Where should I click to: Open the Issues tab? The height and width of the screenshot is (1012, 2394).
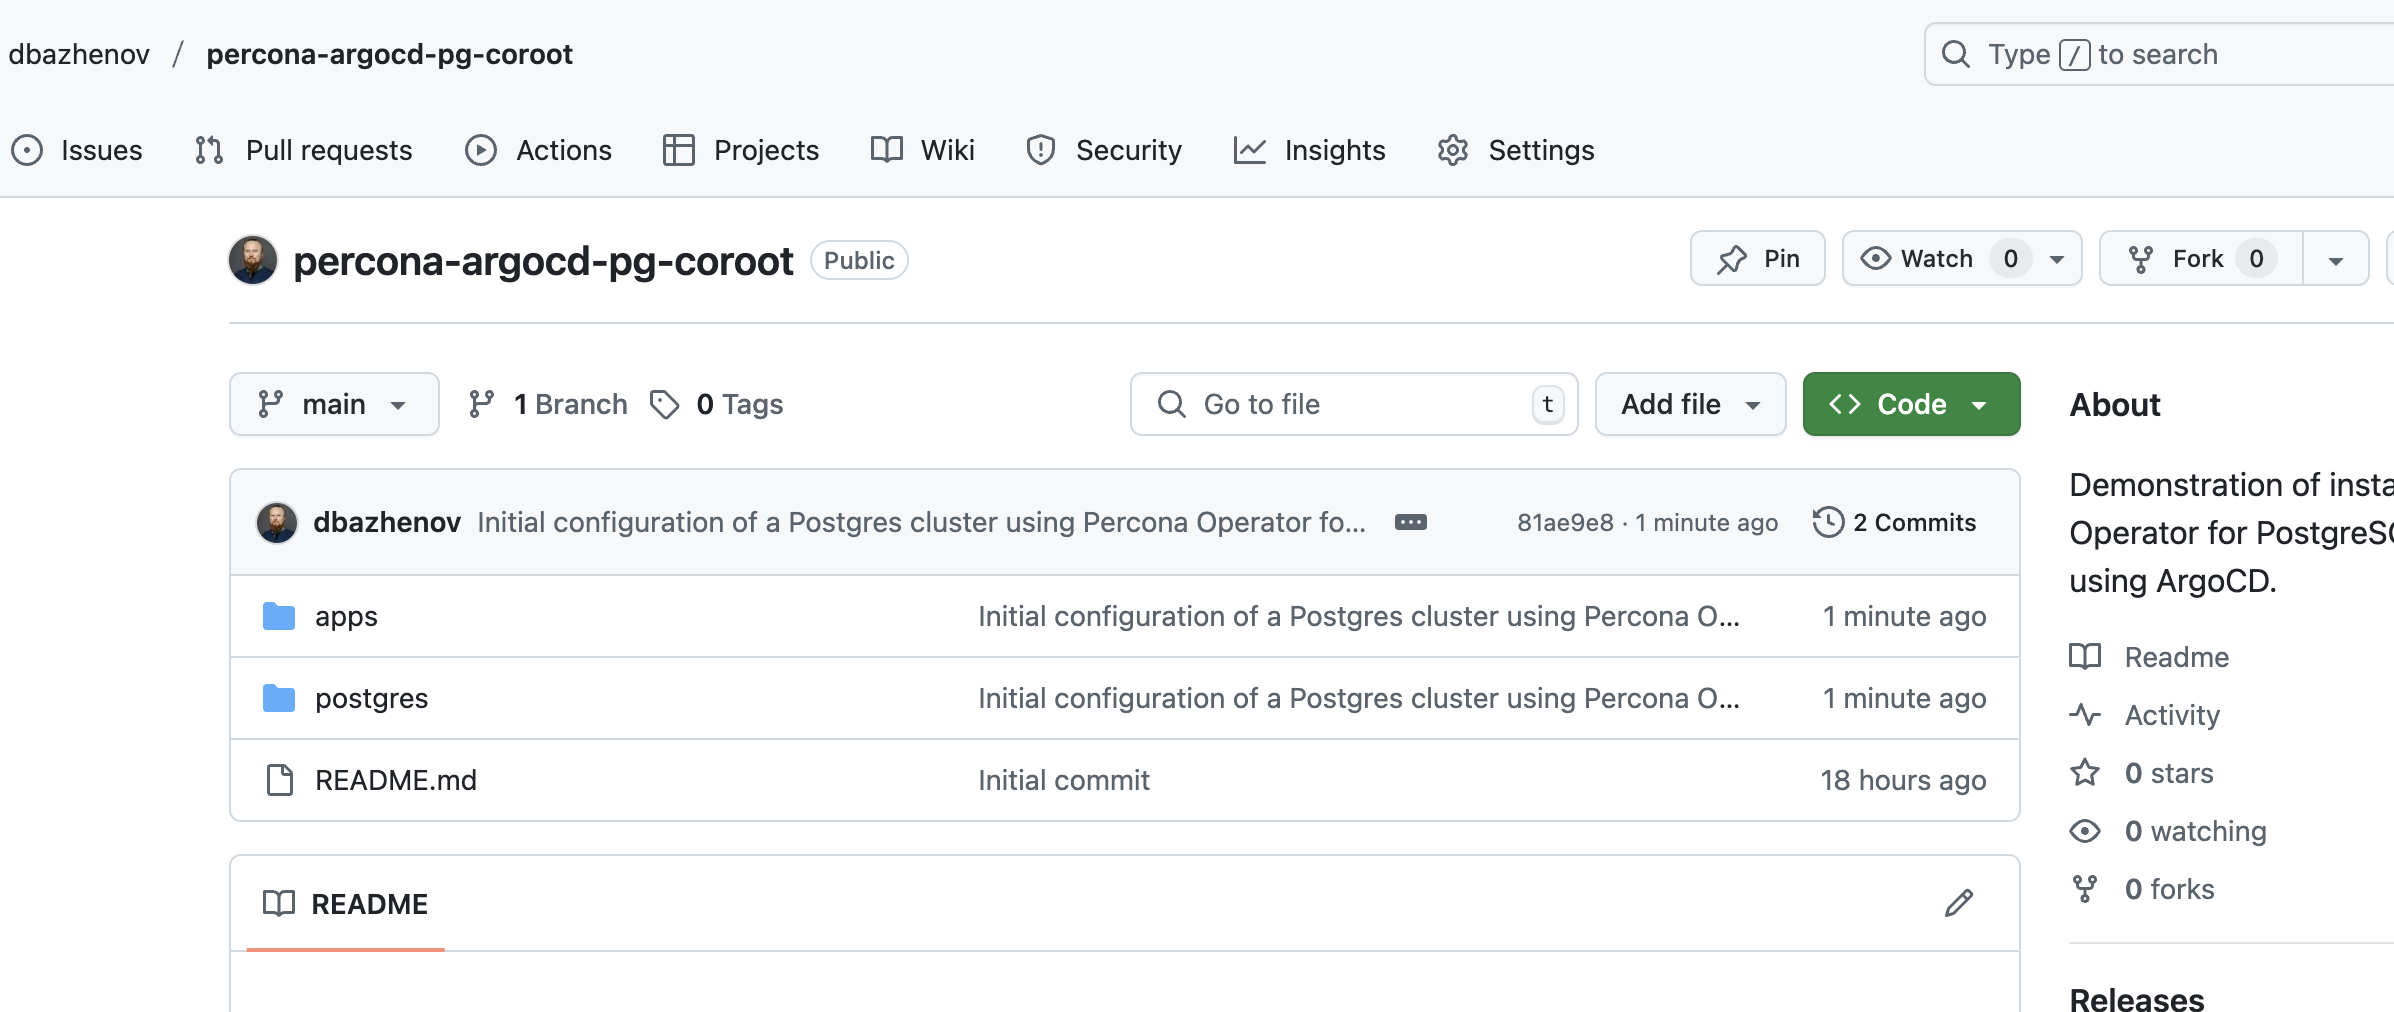(x=77, y=150)
